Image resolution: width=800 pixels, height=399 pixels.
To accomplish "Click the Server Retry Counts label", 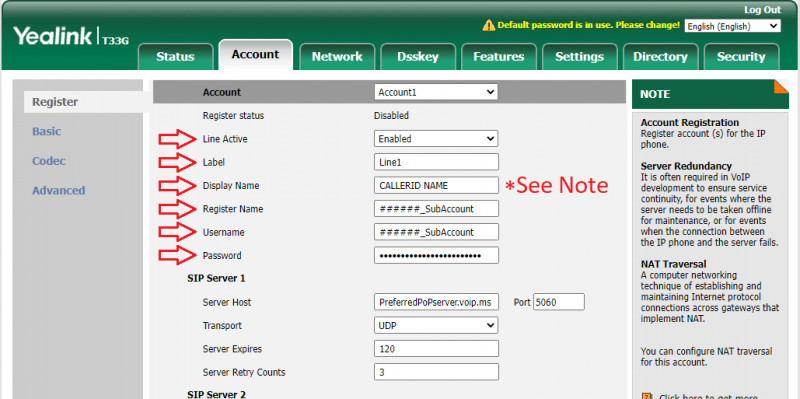I will tap(244, 372).
